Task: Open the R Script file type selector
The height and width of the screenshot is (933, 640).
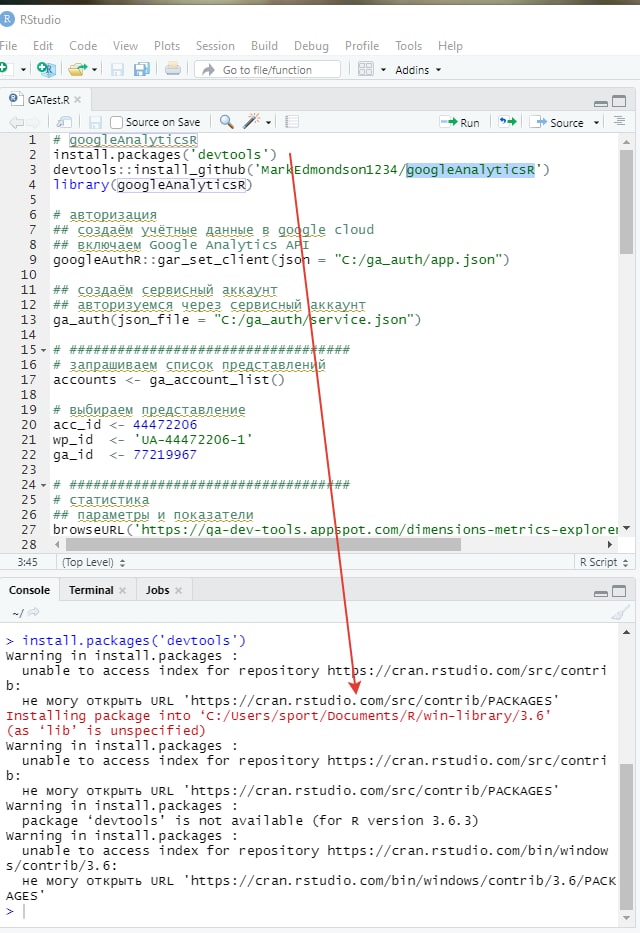Action: (604, 562)
